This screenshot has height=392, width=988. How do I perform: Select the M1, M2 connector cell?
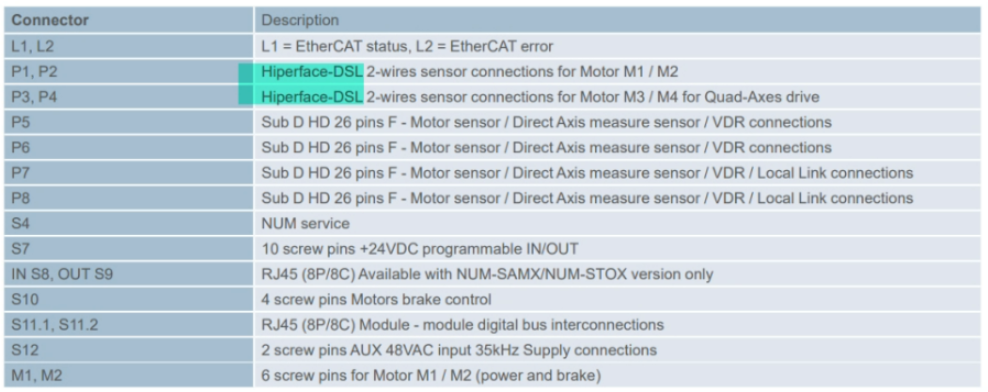tap(128, 376)
